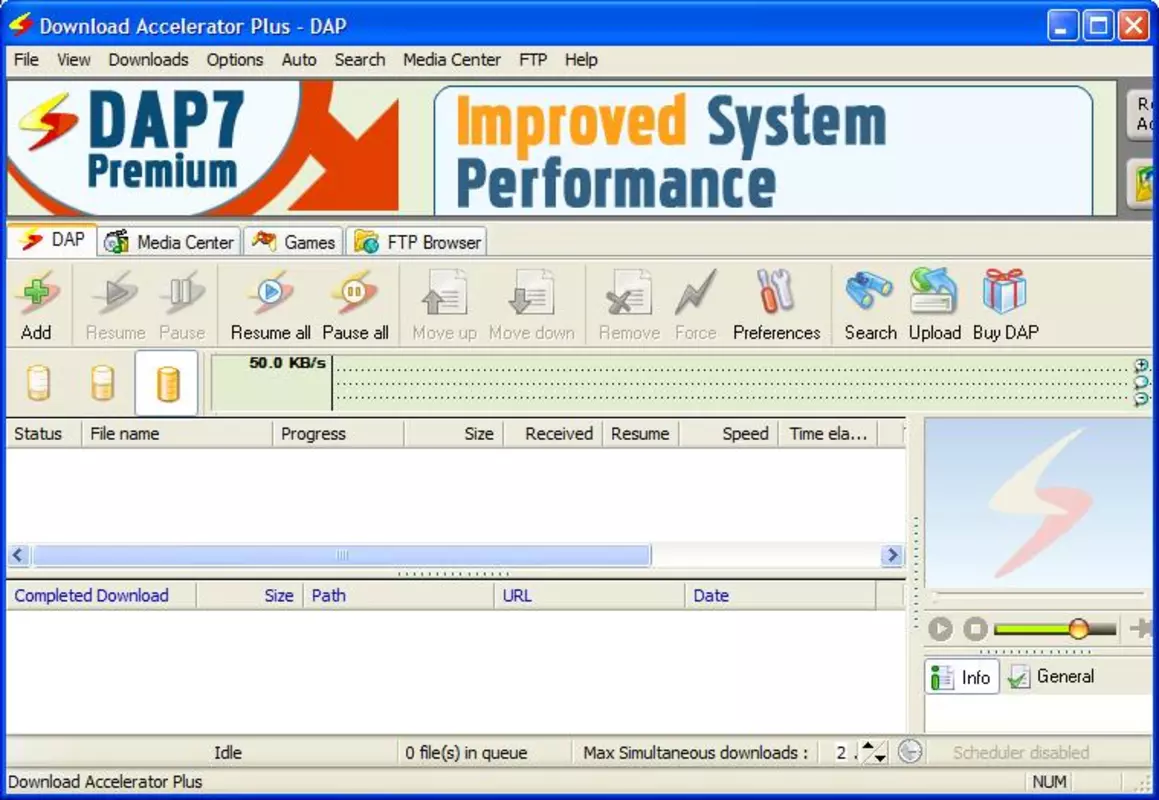This screenshot has width=1159, height=800.
Task: Click the Upload toolbar icon
Action: click(934, 305)
